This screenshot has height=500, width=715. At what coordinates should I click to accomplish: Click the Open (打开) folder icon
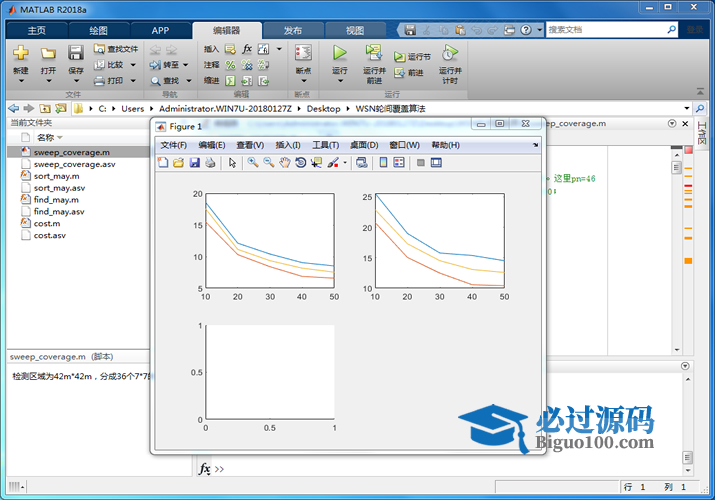(x=48, y=53)
